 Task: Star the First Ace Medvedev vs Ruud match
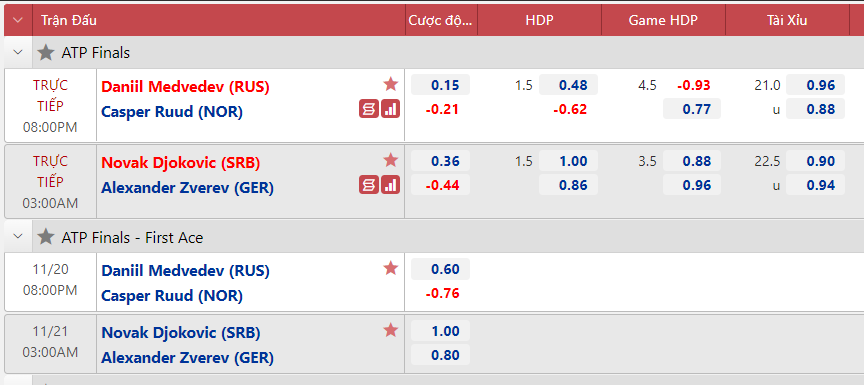[x=391, y=268]
